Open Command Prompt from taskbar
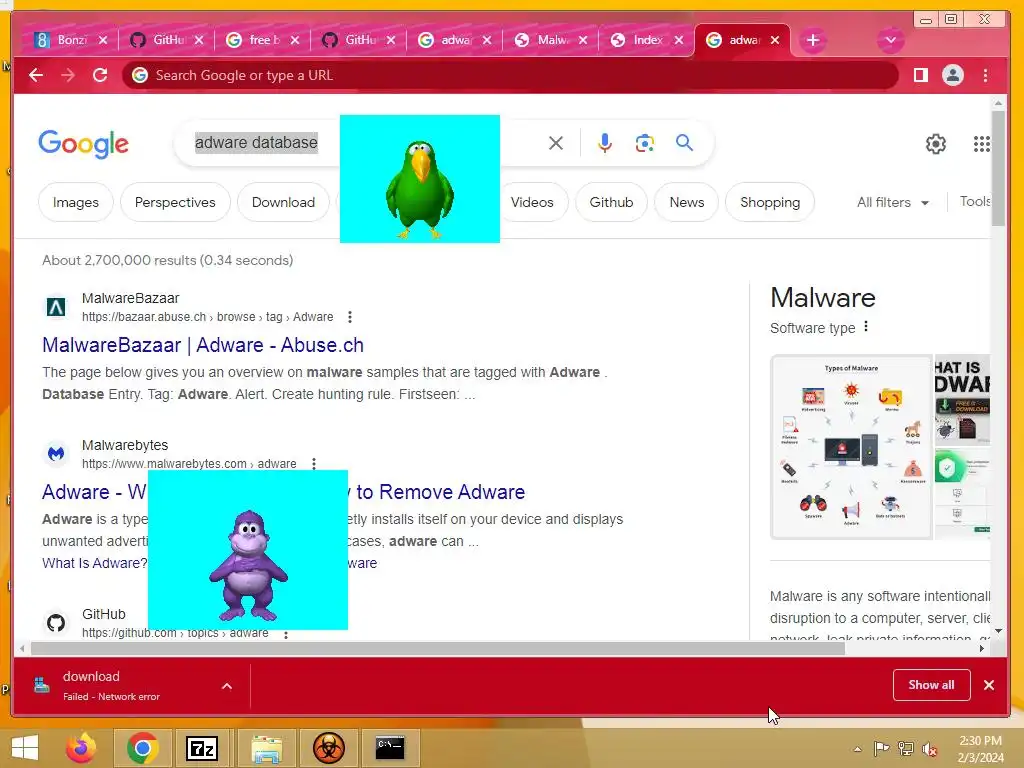The width and height of the screenshot is (1024, 768). [x=391, y=748]
